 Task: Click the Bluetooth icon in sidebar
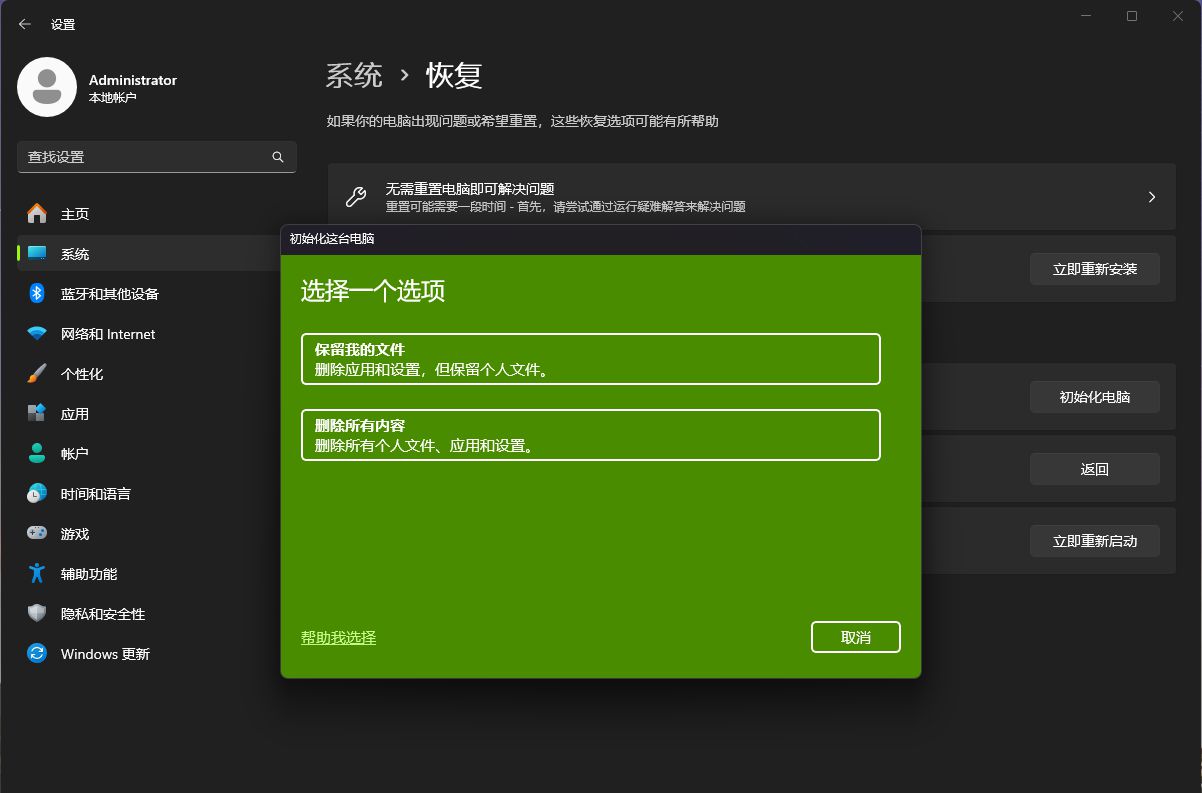(37, 294)
